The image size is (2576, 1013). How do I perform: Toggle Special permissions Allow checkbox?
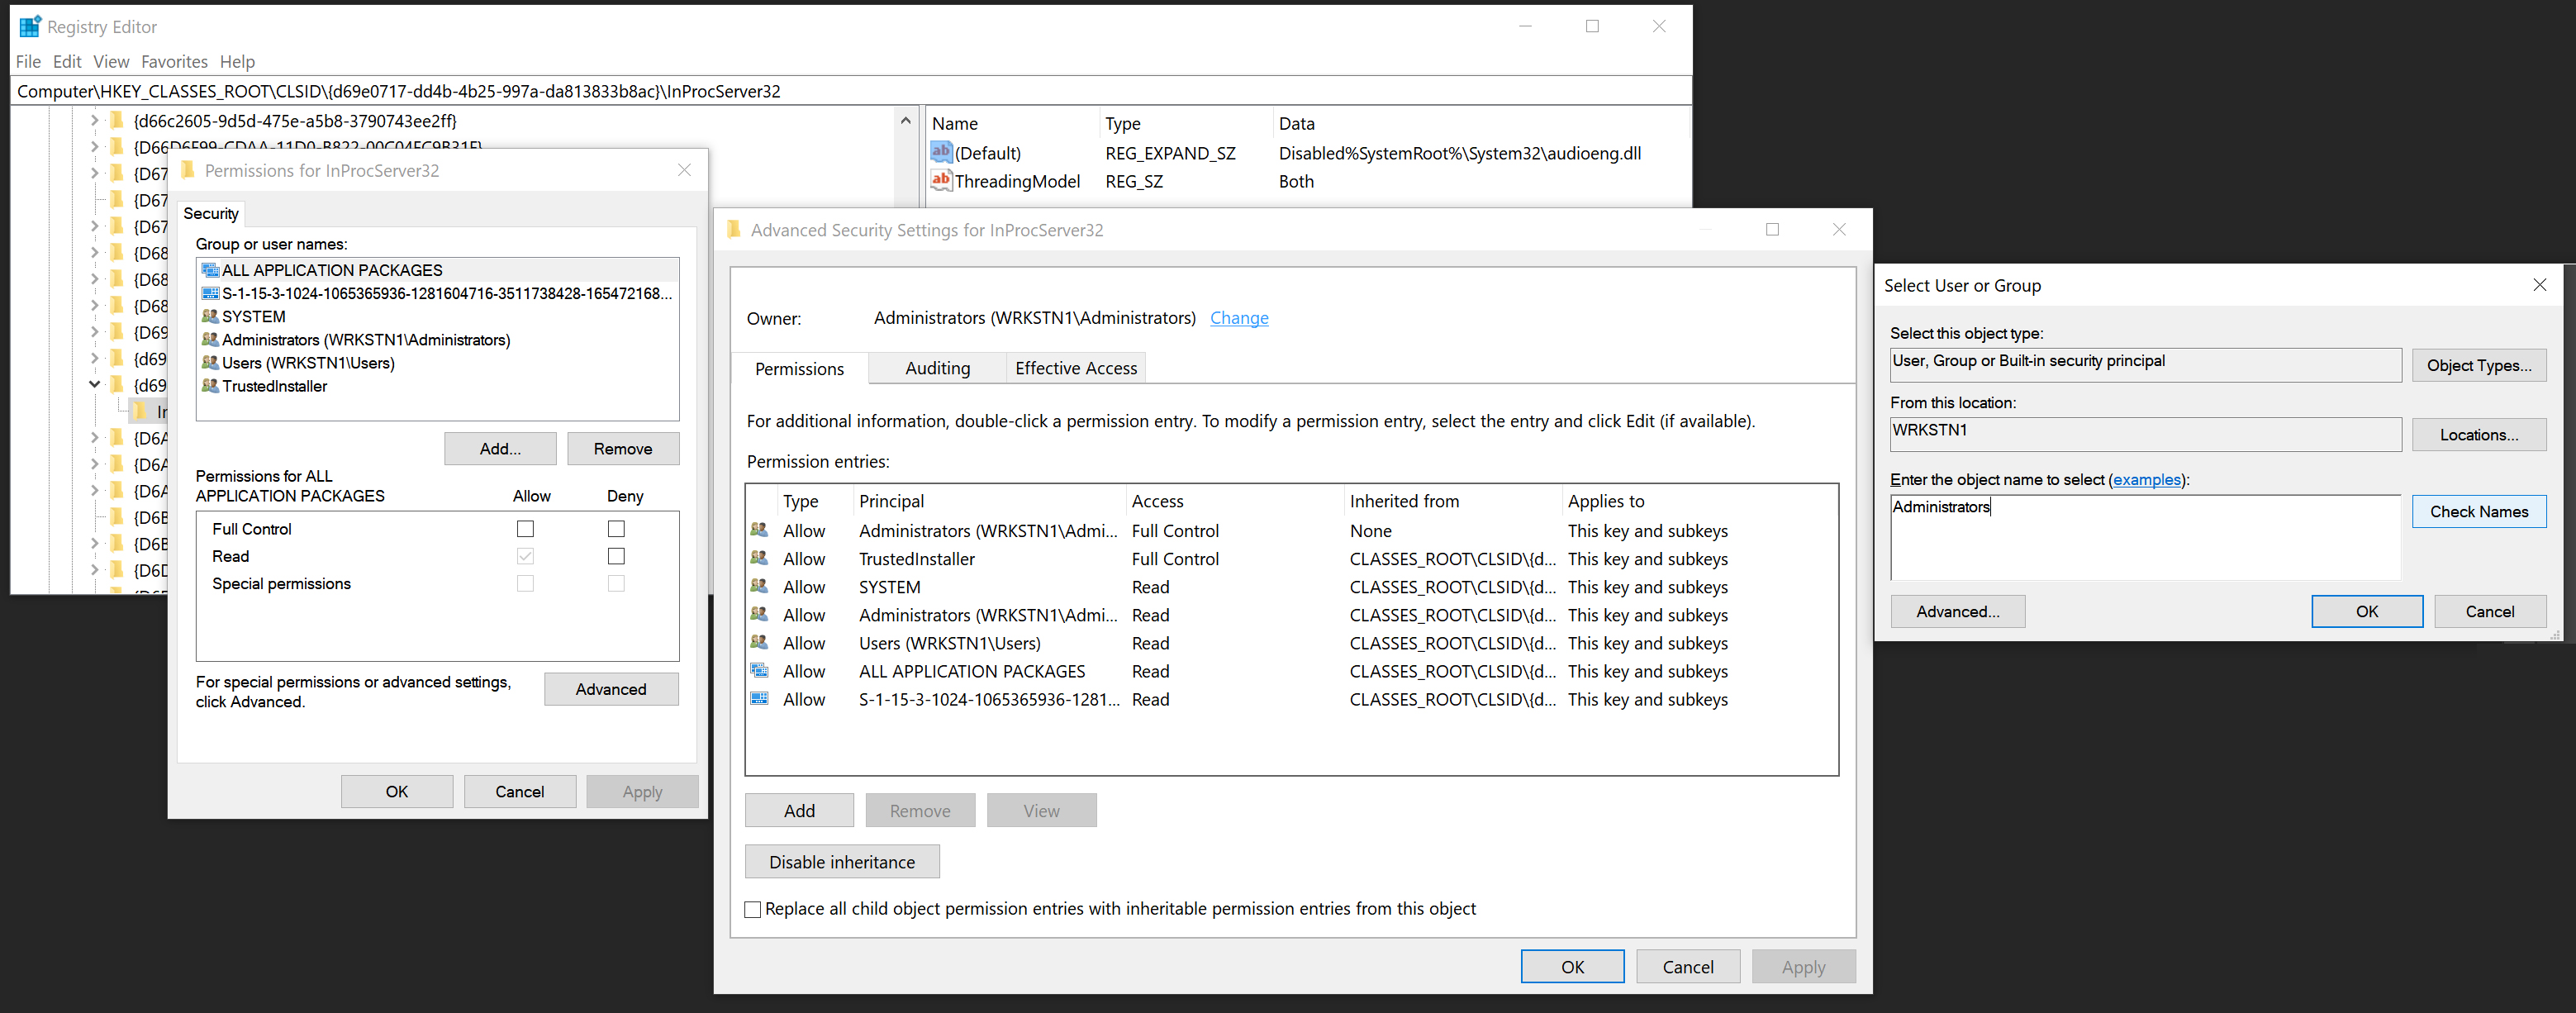click(525, 583)
